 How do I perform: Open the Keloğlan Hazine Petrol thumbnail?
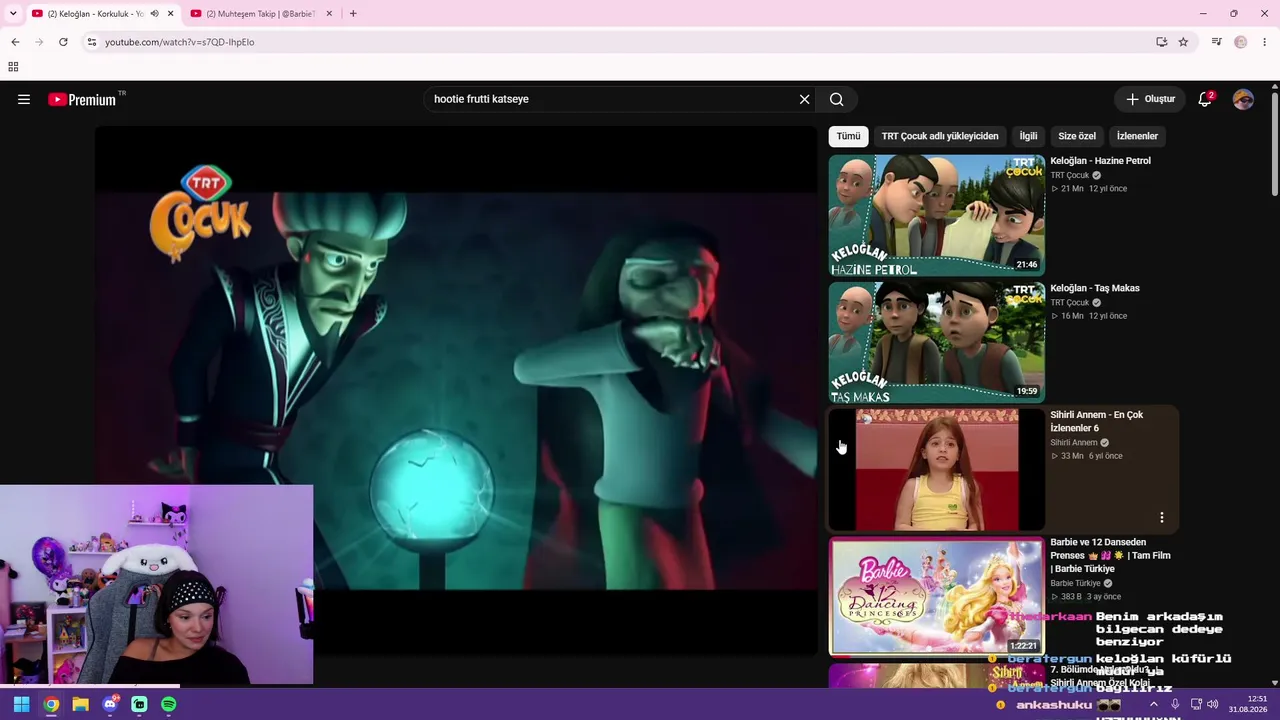pos(937,215)
